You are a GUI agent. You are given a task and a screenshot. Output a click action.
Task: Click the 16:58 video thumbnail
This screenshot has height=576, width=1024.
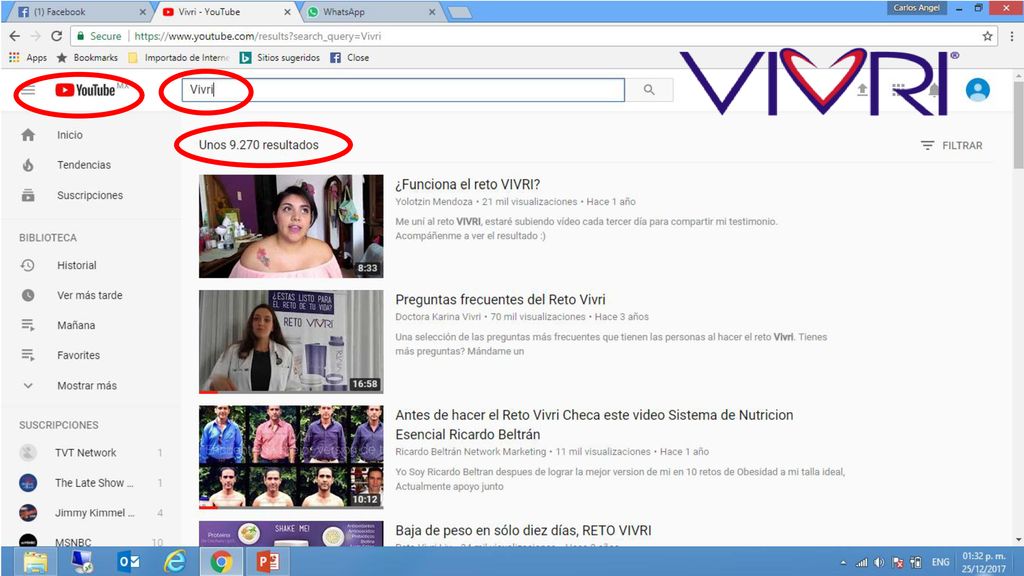click(x=291, y=342)
